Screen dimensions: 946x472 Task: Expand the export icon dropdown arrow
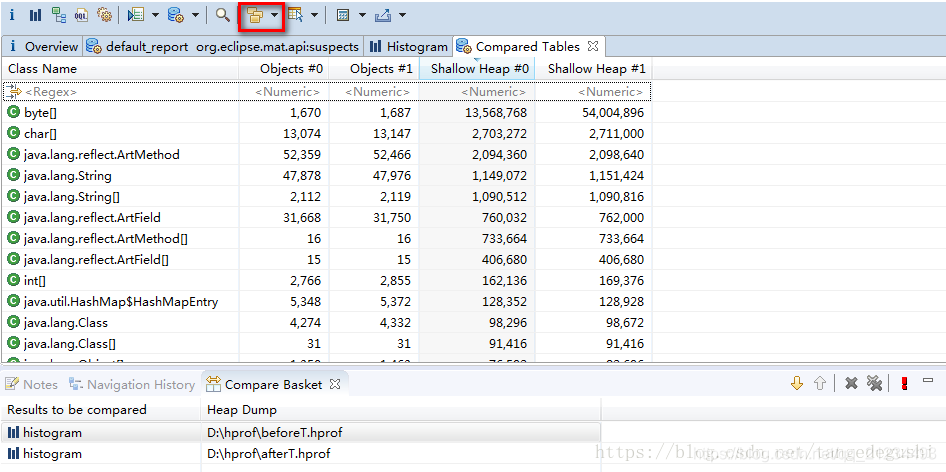pos(402,16)
